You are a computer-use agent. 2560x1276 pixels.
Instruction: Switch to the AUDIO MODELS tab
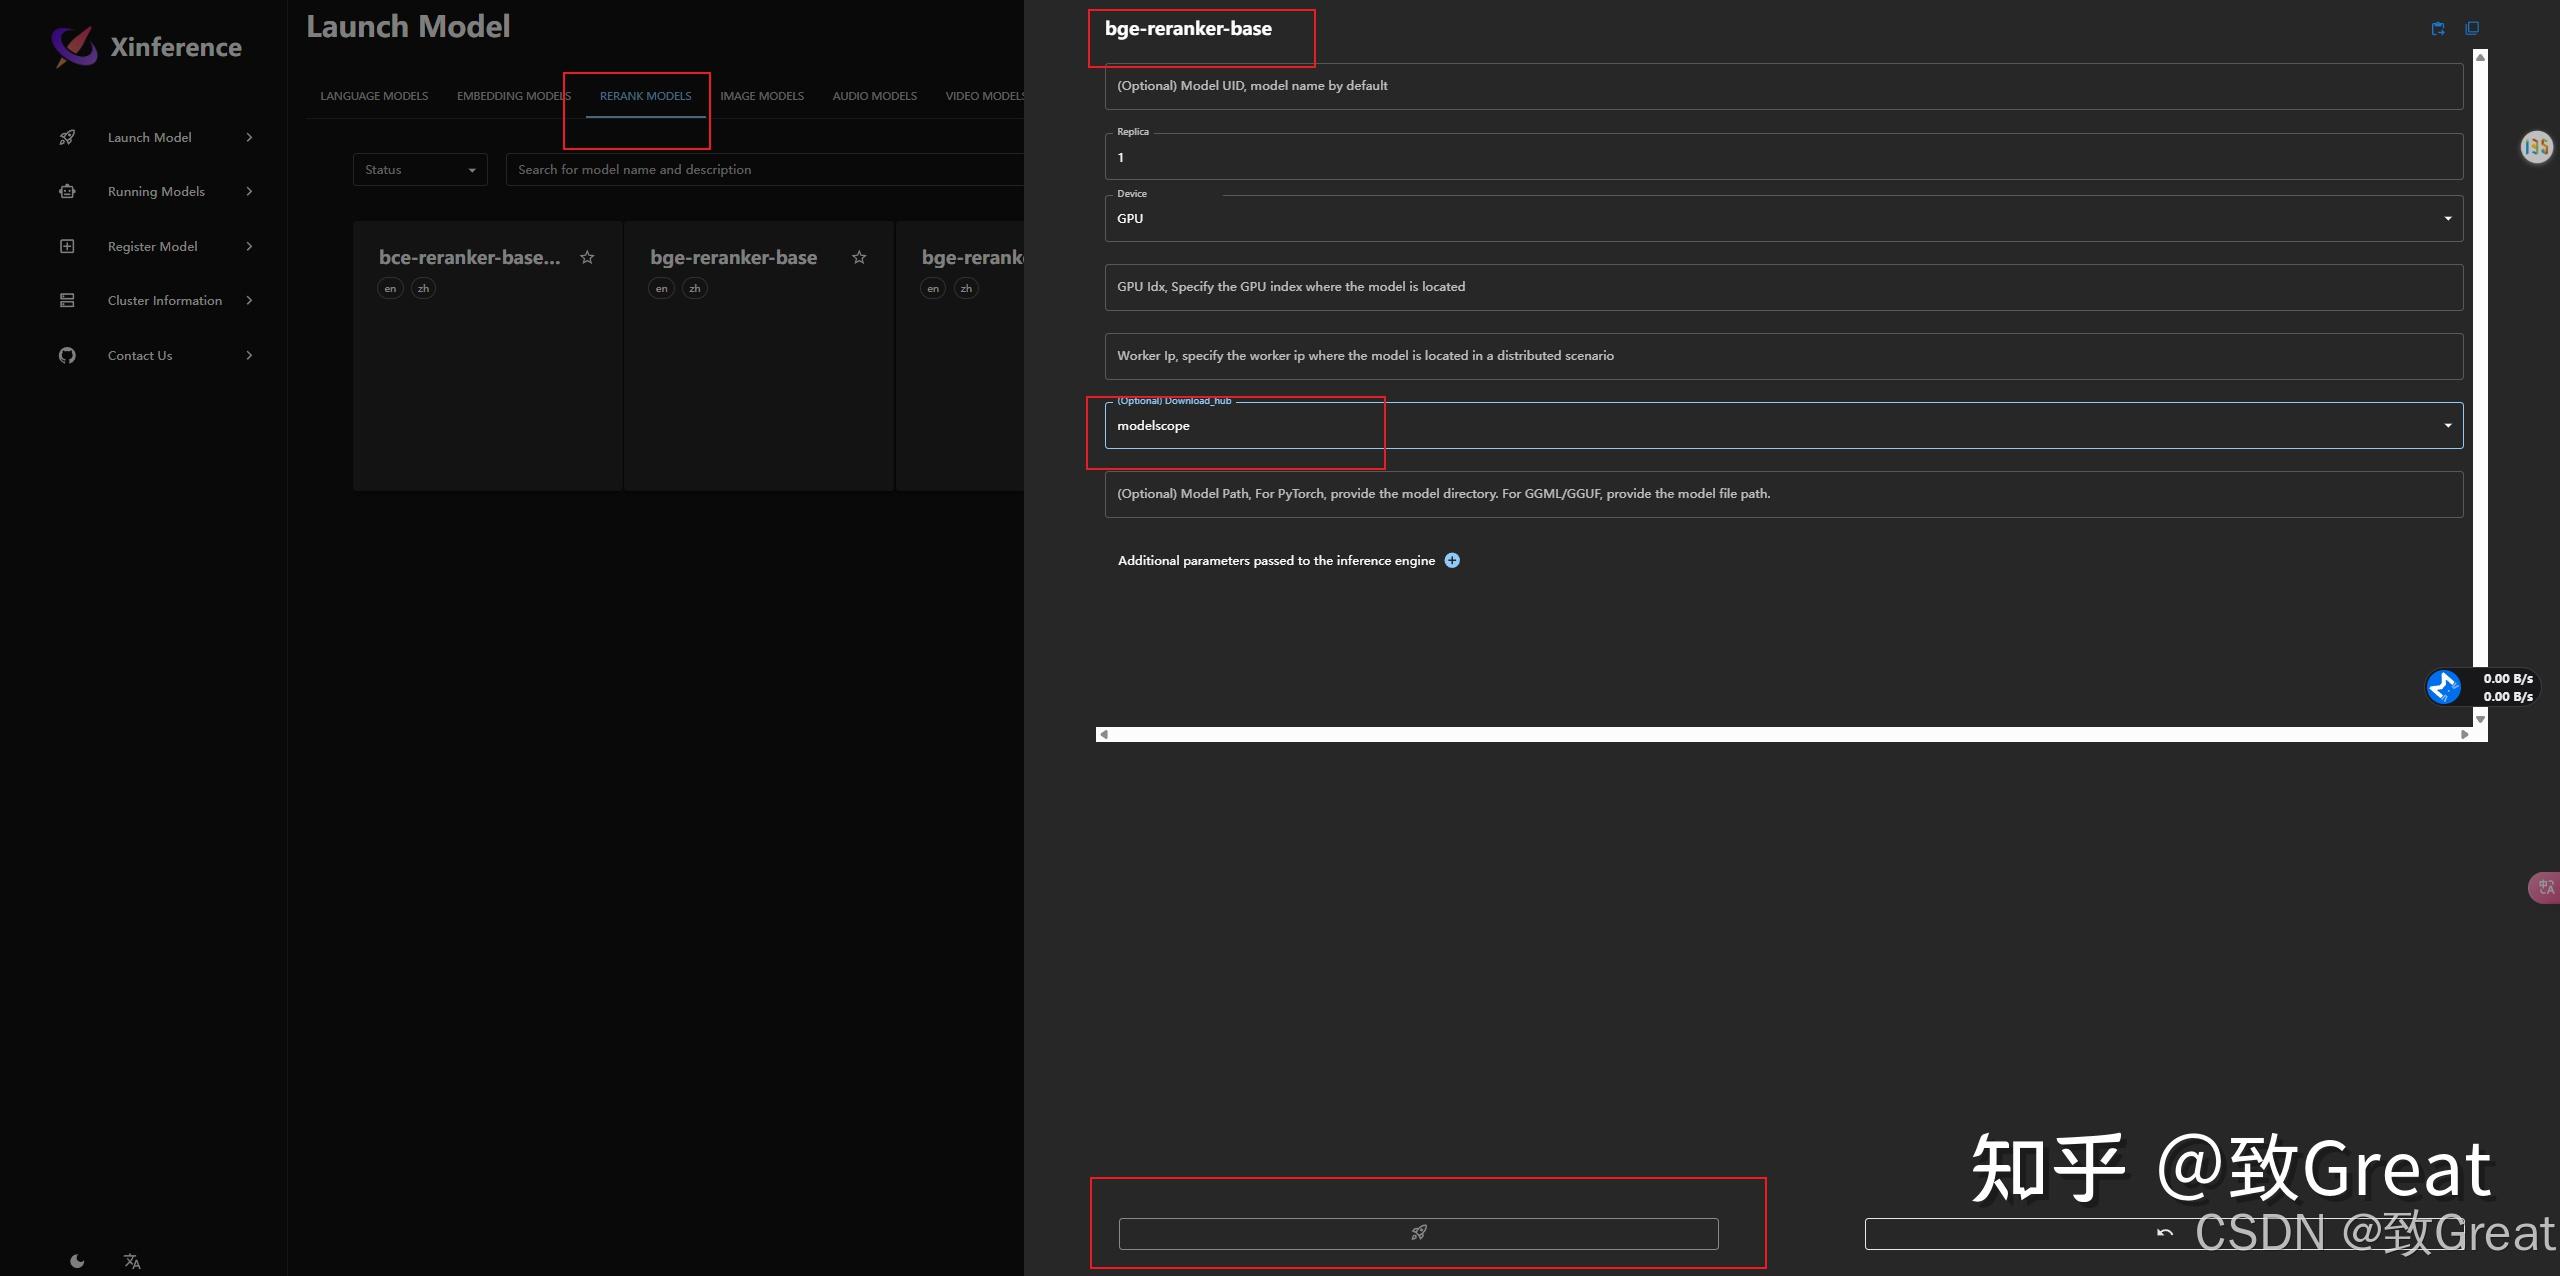click(874, 95)
